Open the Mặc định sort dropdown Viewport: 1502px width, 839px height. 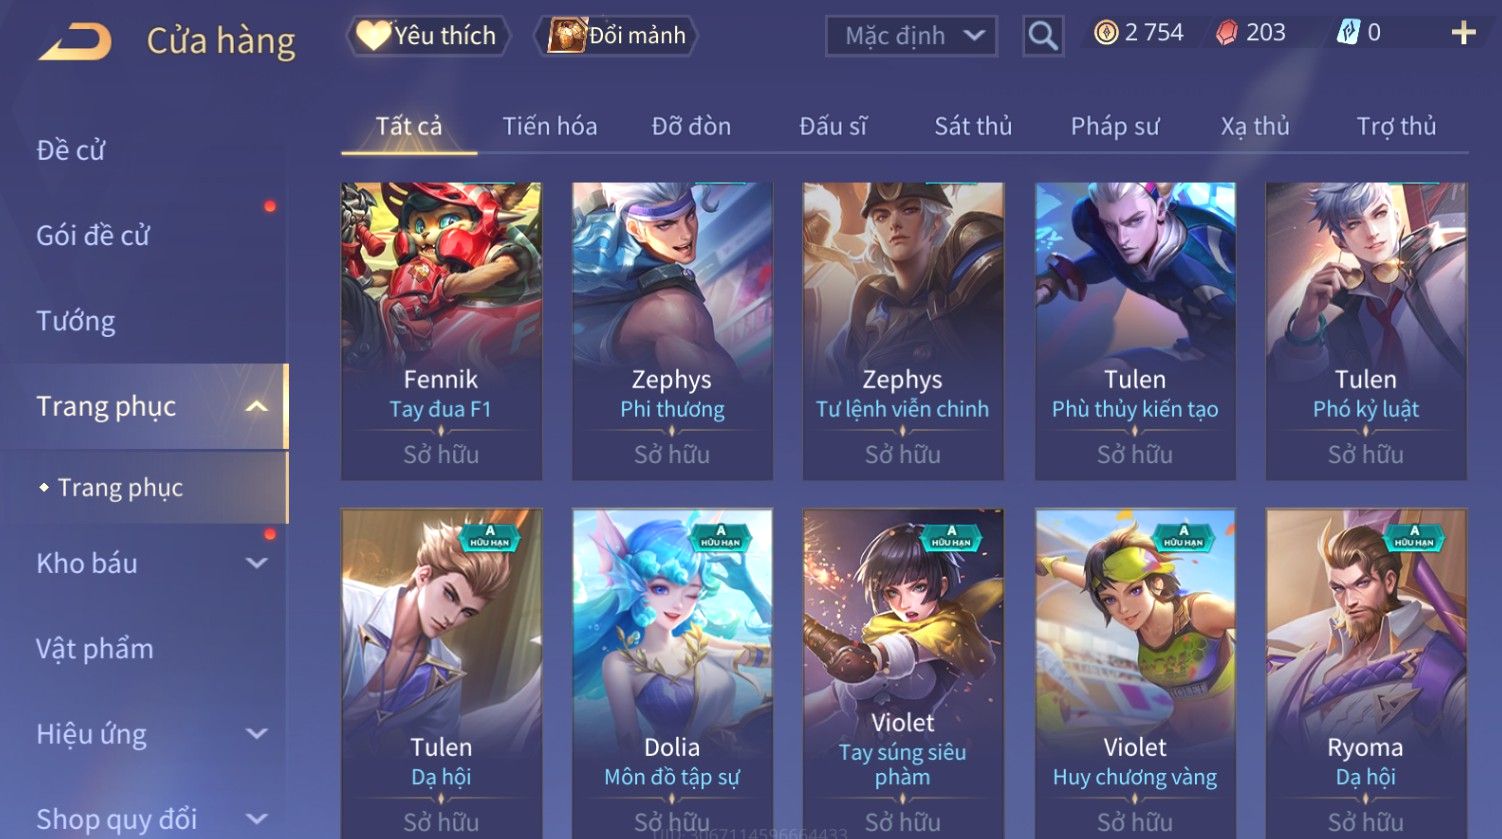pyautogui.click(x=911, y=36)
